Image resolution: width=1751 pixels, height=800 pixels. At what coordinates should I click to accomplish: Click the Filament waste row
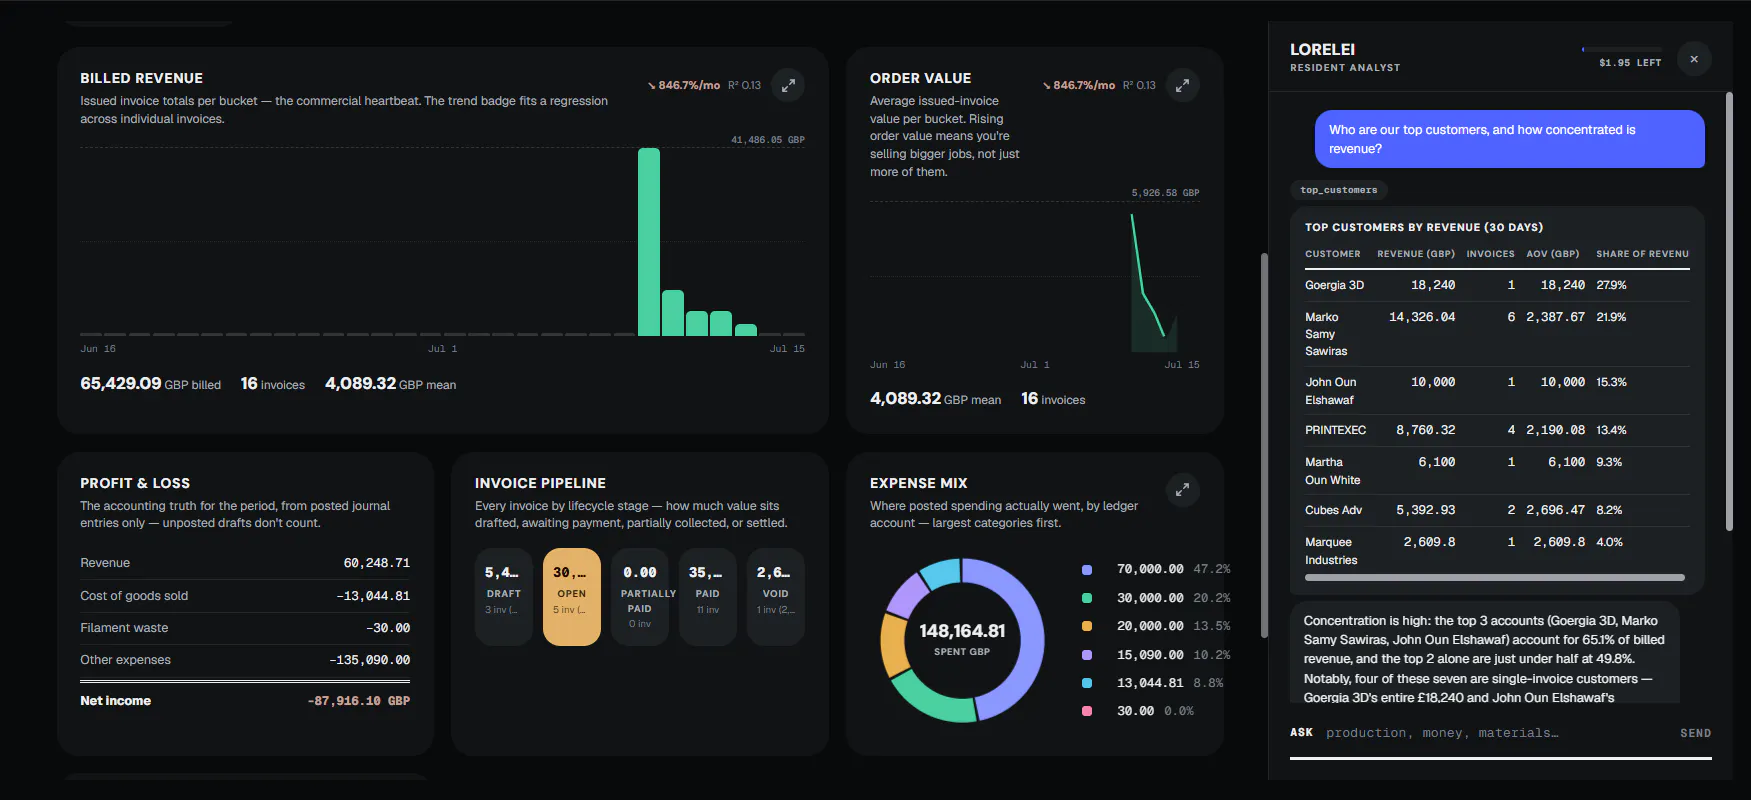pyautogui.click(x=245, y=628)
